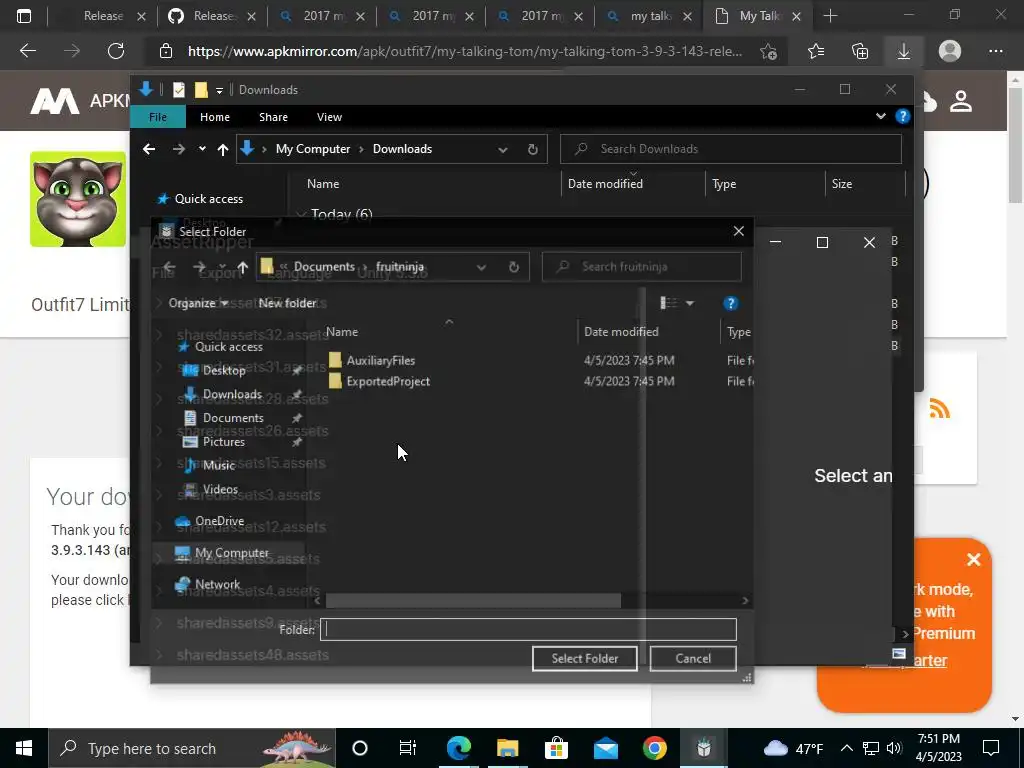Select Desktop in dialog navigation pane
Image resolution: width=1024 pixels, height=768 pixels.
pos(224,370)
